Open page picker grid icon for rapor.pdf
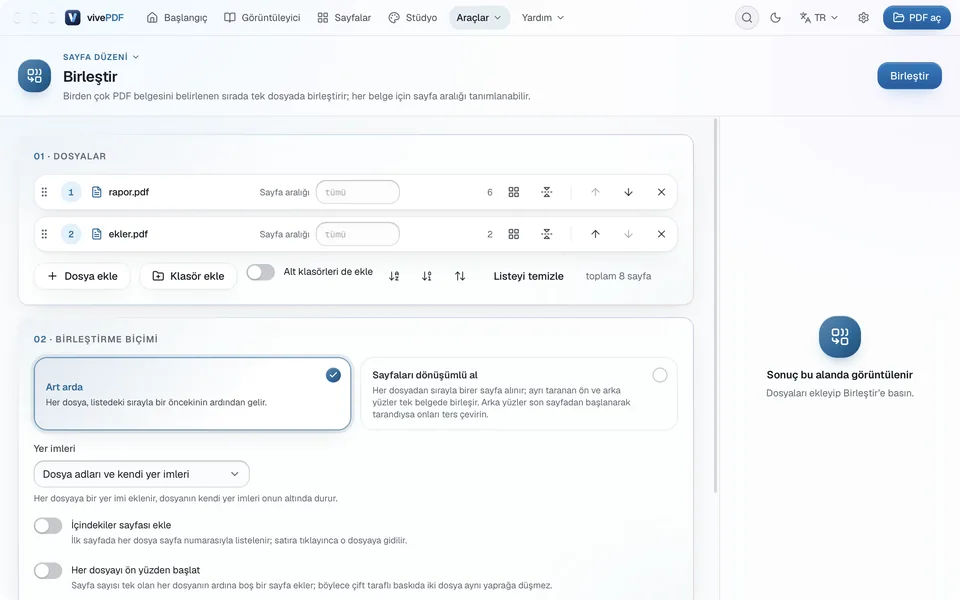This screenshot has width=960, height=600. (x=514, y=192)
